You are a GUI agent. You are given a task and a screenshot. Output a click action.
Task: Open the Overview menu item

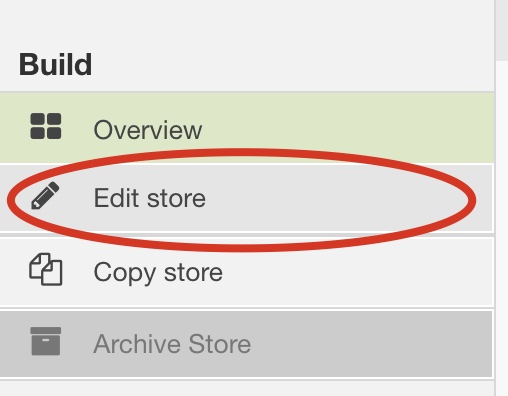pos(247,128)
